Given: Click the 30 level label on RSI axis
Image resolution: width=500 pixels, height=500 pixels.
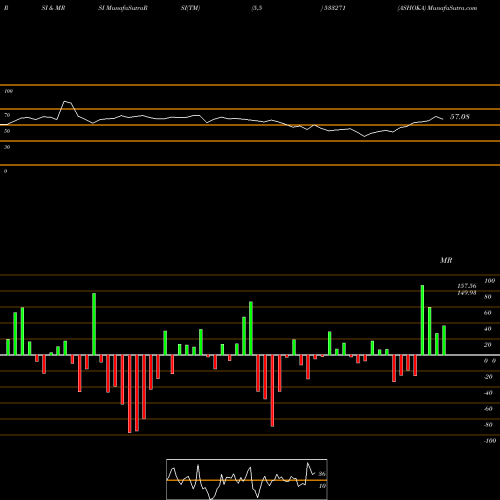Looking at the screenshot, I should coord(7,147).
